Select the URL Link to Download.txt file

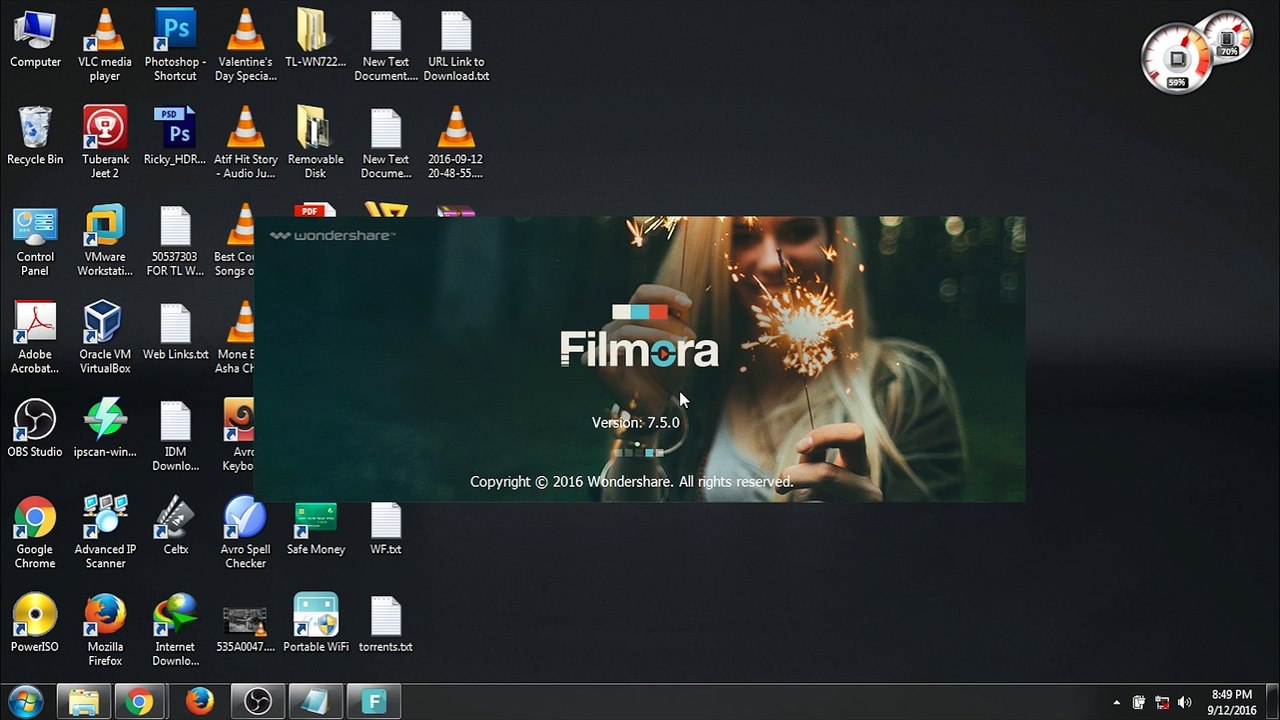[x=456, y=45]
